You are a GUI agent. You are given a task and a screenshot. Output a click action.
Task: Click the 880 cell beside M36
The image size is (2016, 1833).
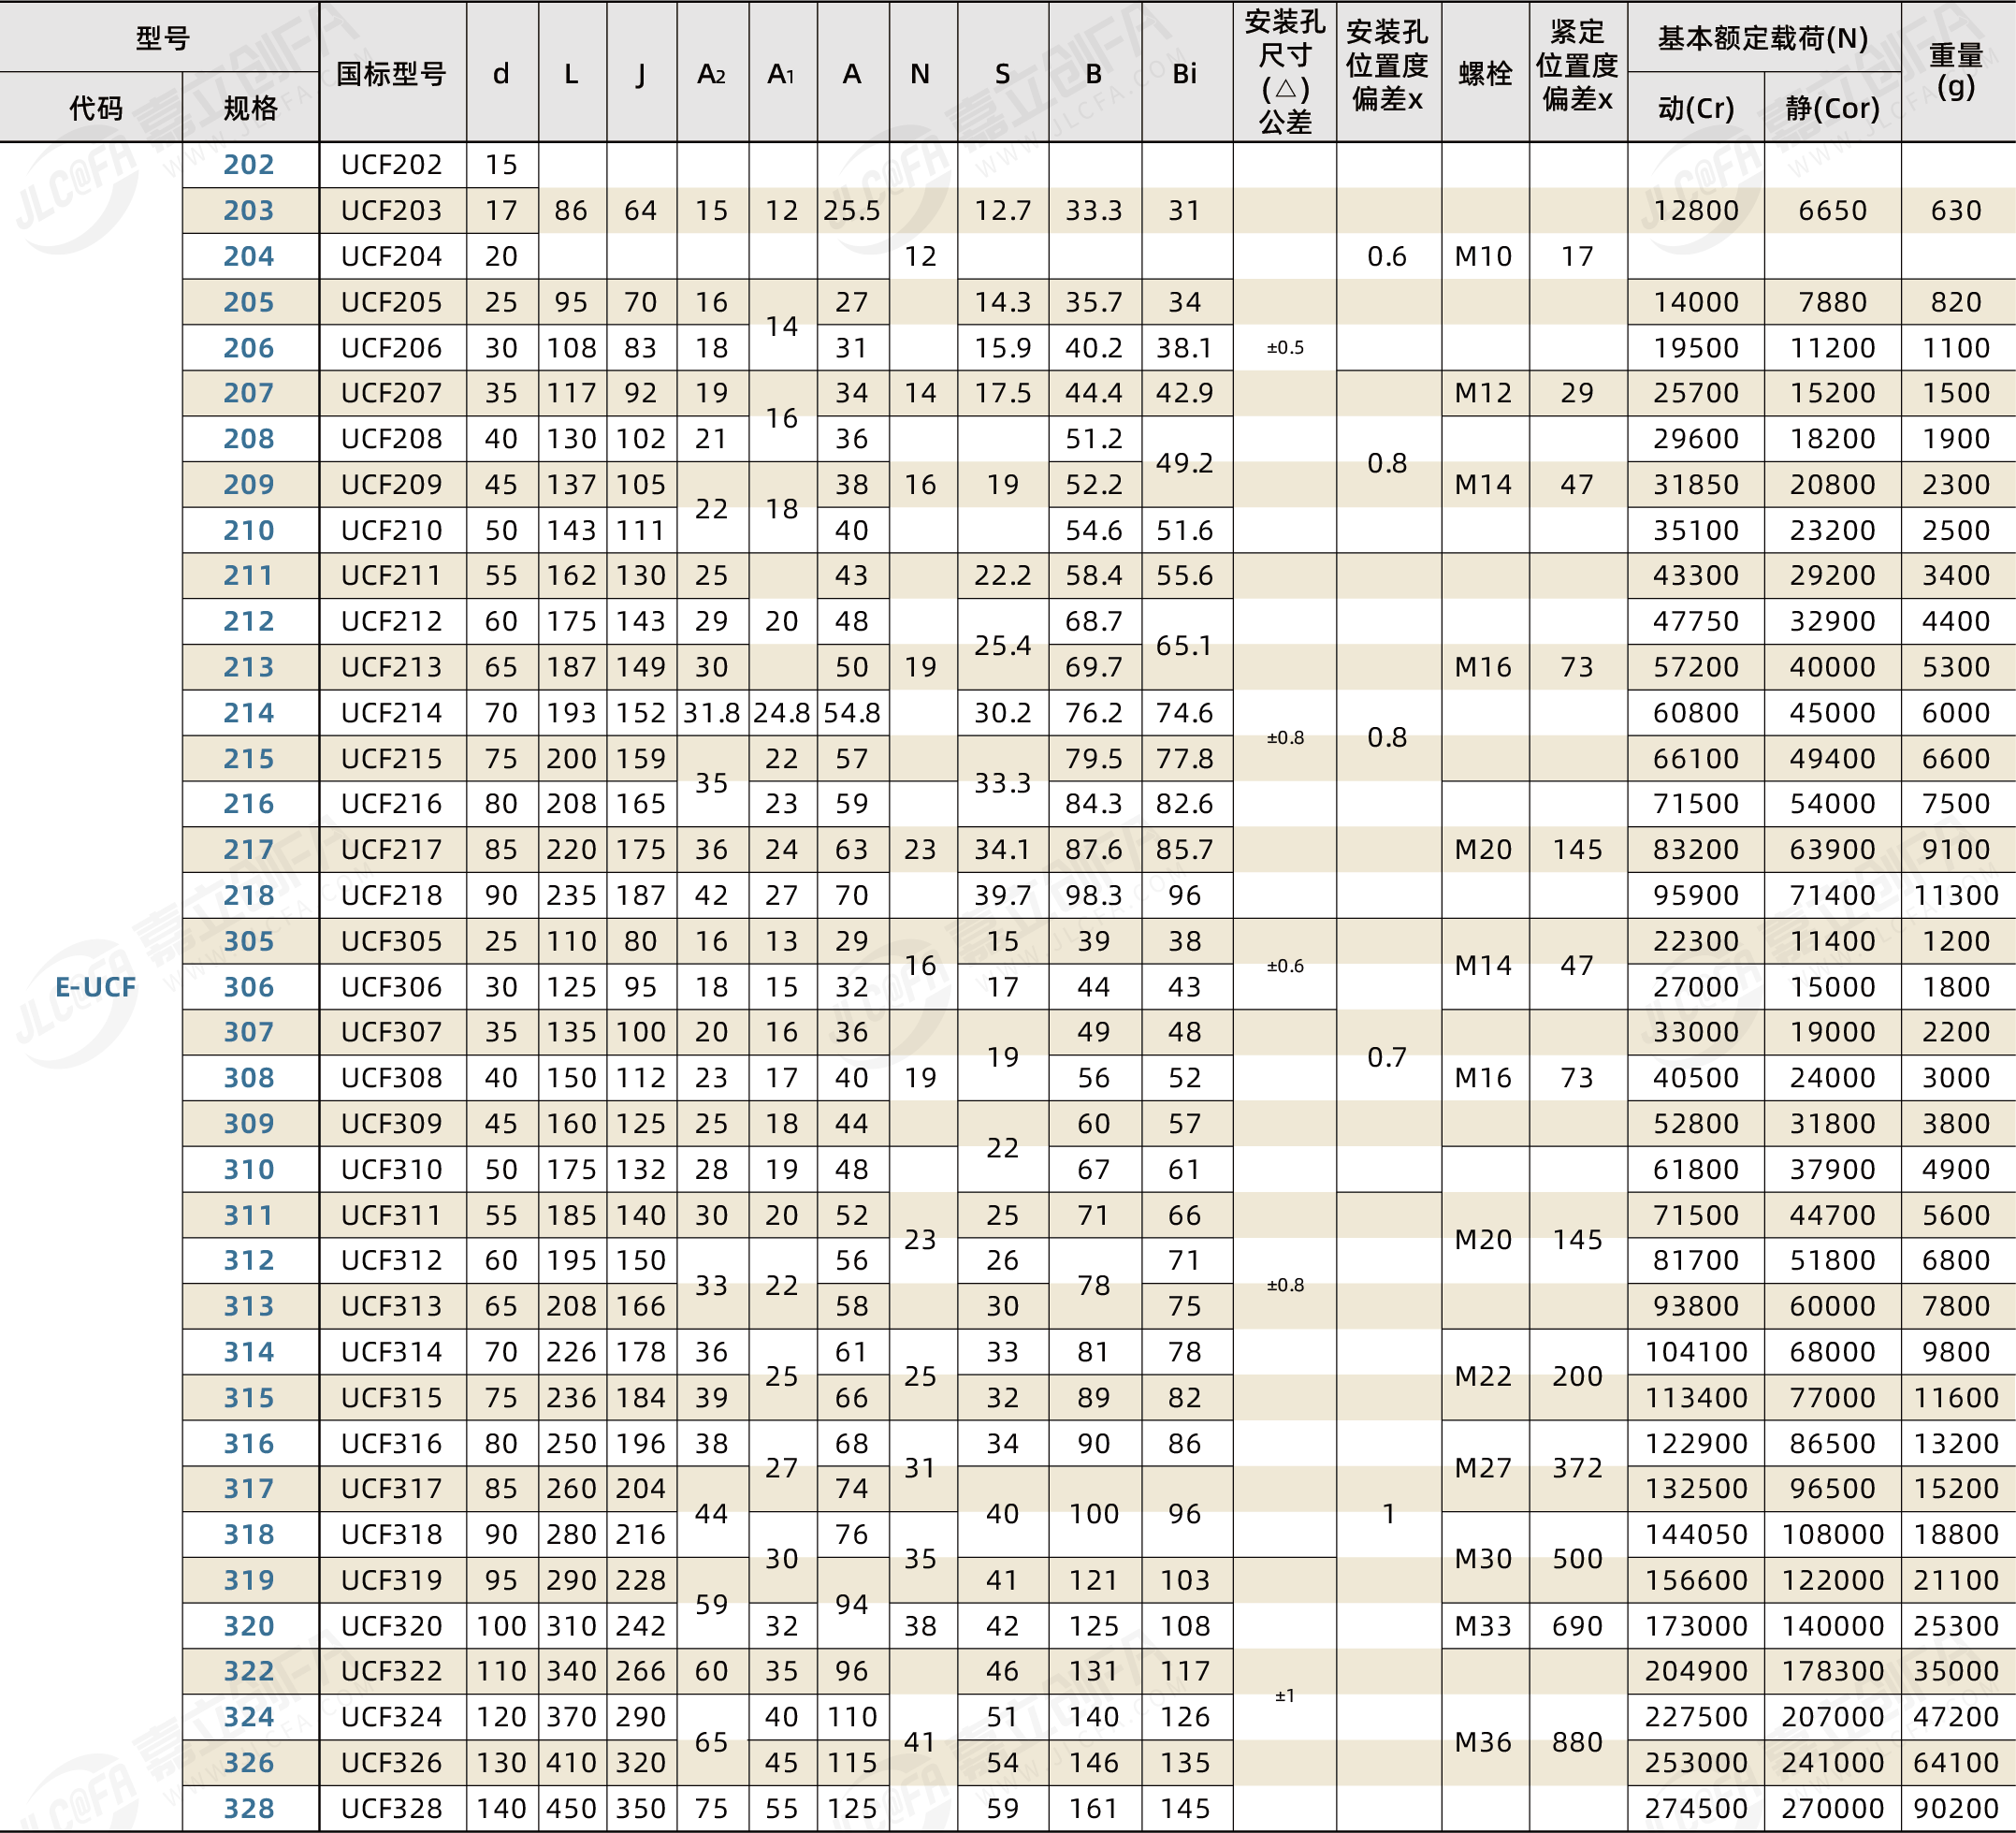point(1577,1741)
